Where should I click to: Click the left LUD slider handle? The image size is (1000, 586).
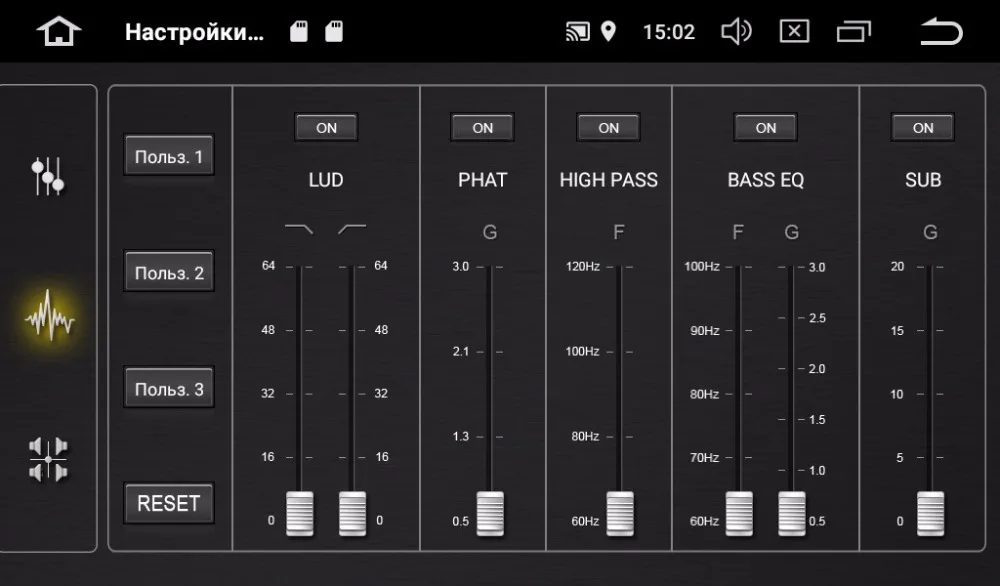300,513
